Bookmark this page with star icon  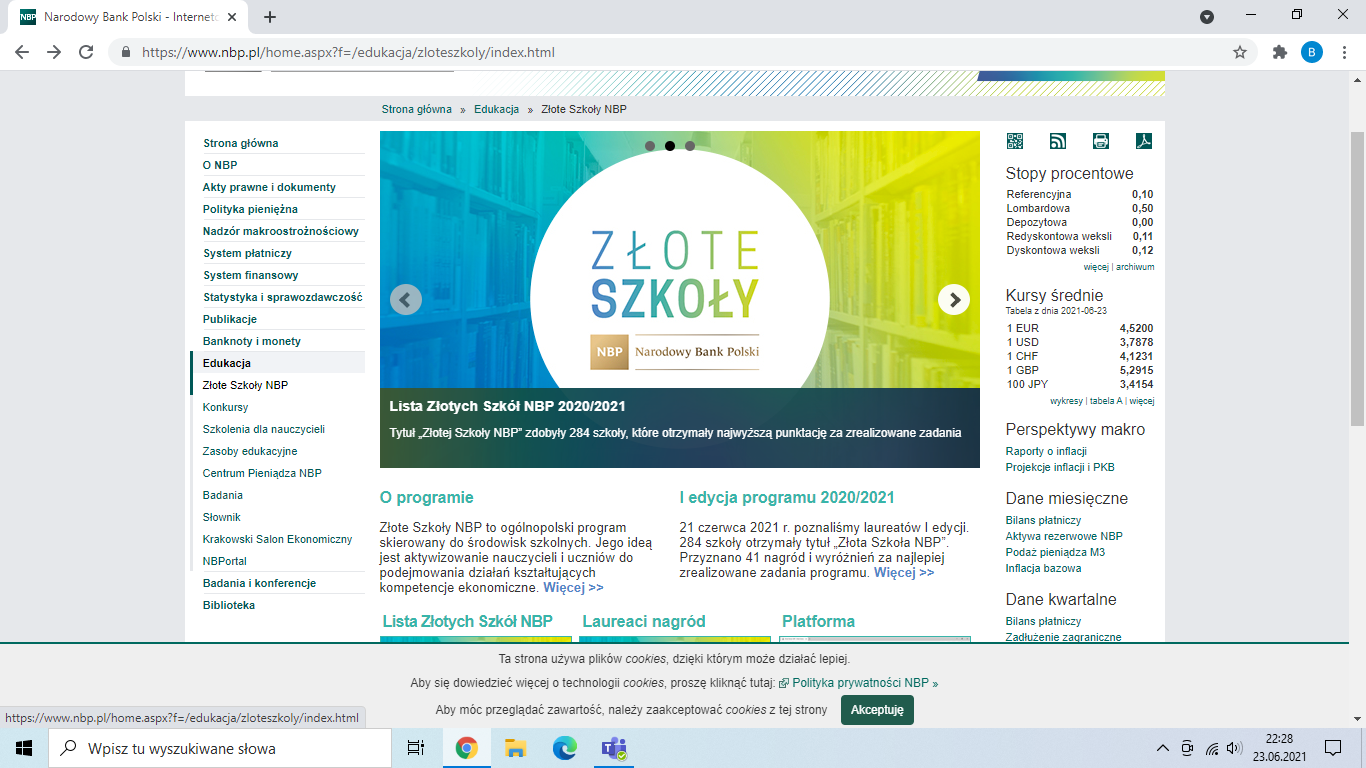click(1240, 52)
